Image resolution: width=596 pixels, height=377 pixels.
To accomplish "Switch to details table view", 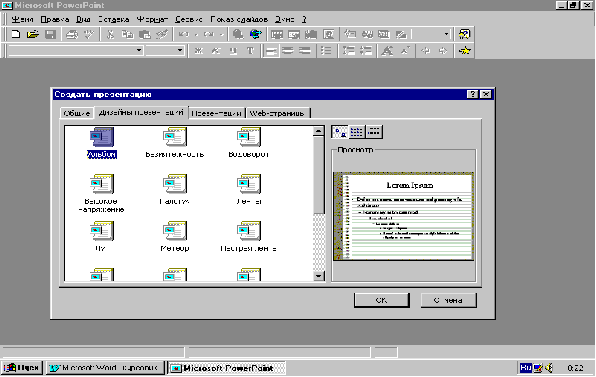I will click(374, 132).
